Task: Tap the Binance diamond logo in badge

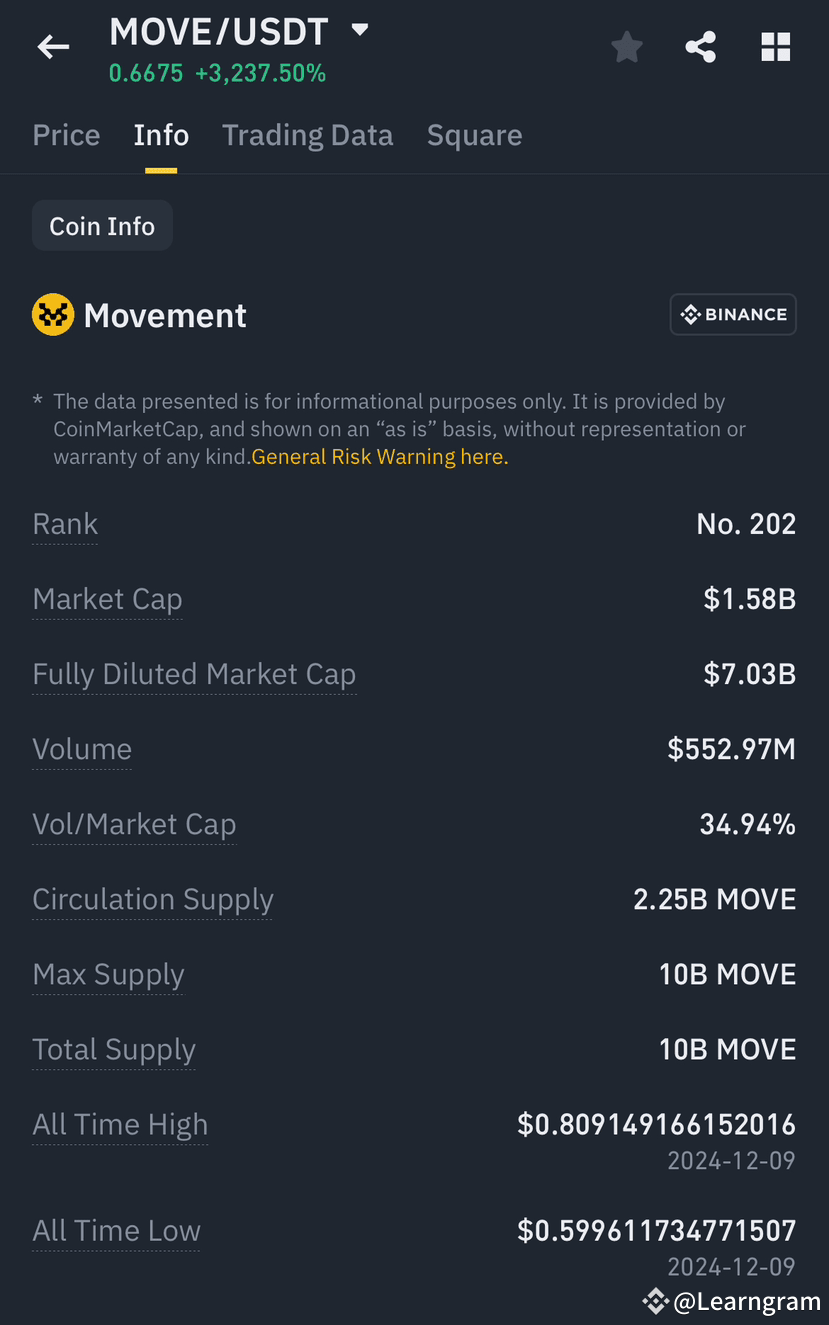Action: click(690, 314)
